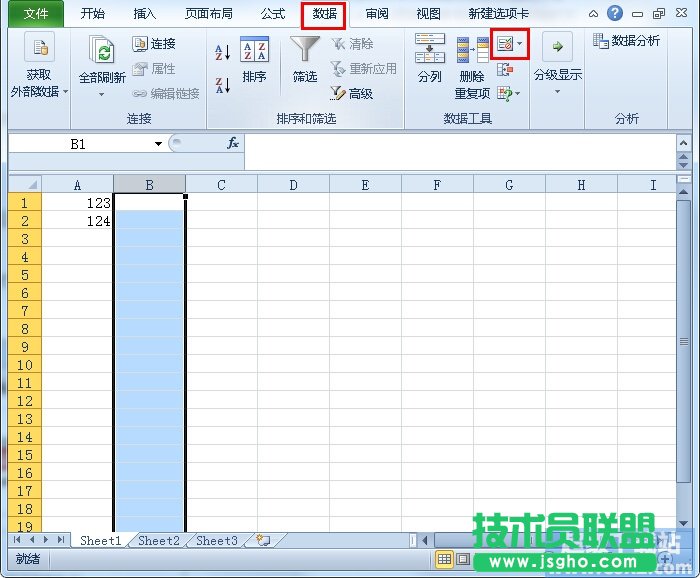Show the previous sheet tab
The height and width of the screenshot is (578, 700).
pyautogui.click(x=32, y=540)
